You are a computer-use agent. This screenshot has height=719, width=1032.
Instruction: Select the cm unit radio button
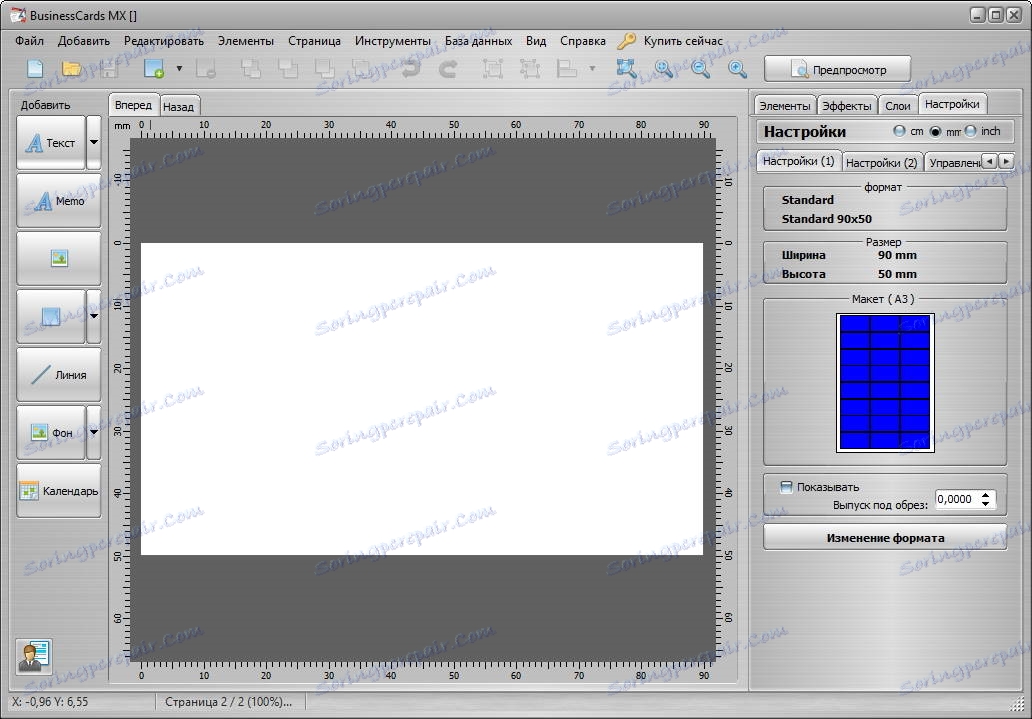(900, 131)
